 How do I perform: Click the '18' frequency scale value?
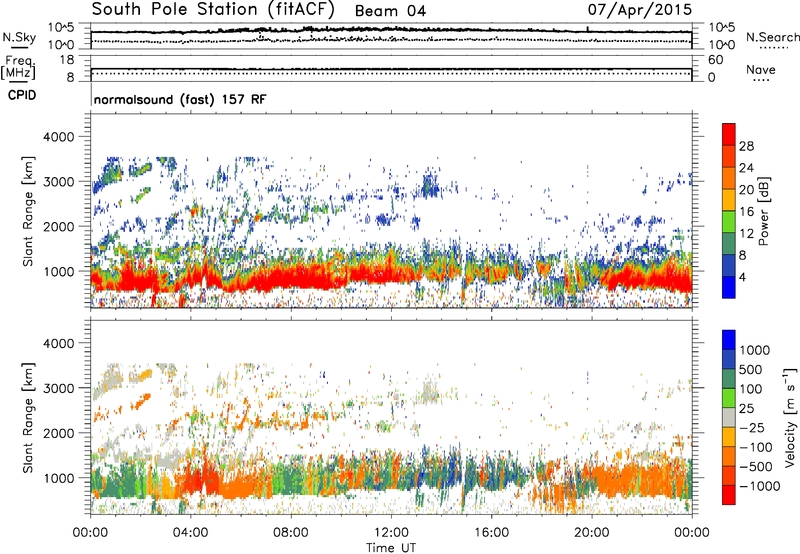pyautogui.click(x=67, y=60)
